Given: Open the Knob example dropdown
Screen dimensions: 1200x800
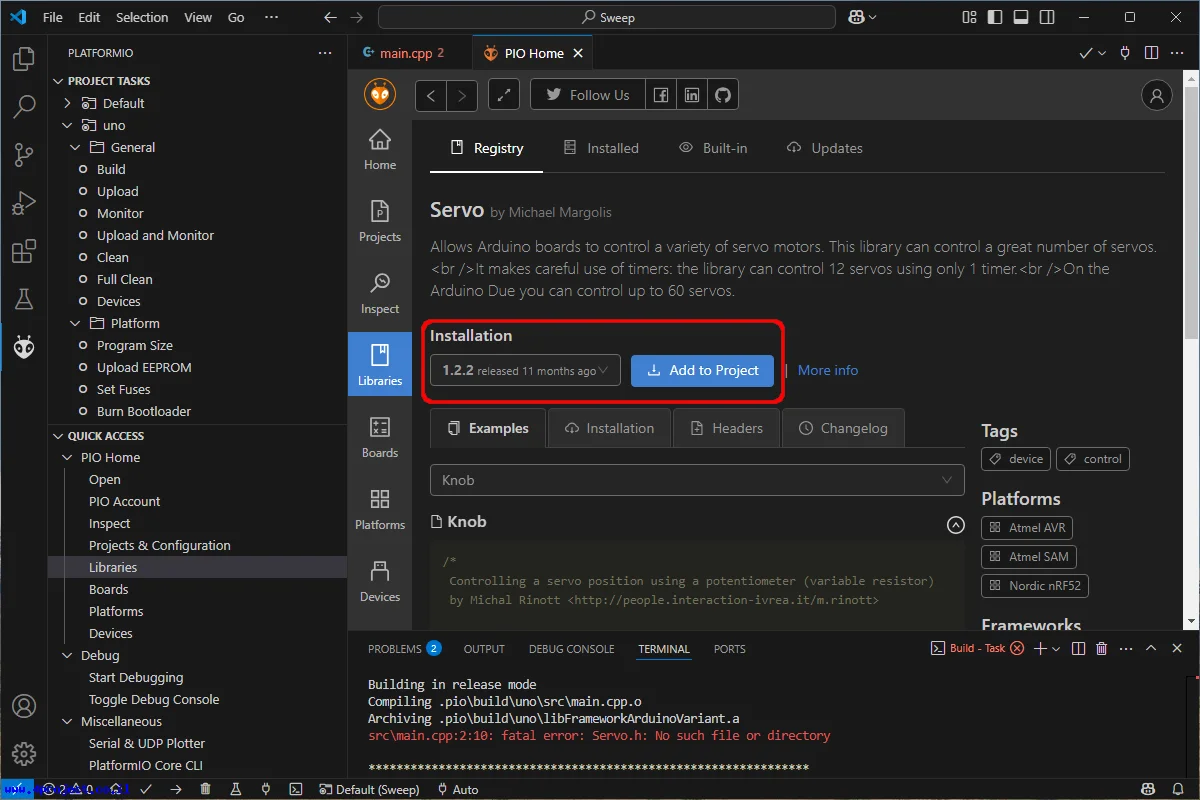Looking at the screenshot, I should (697, 480).
